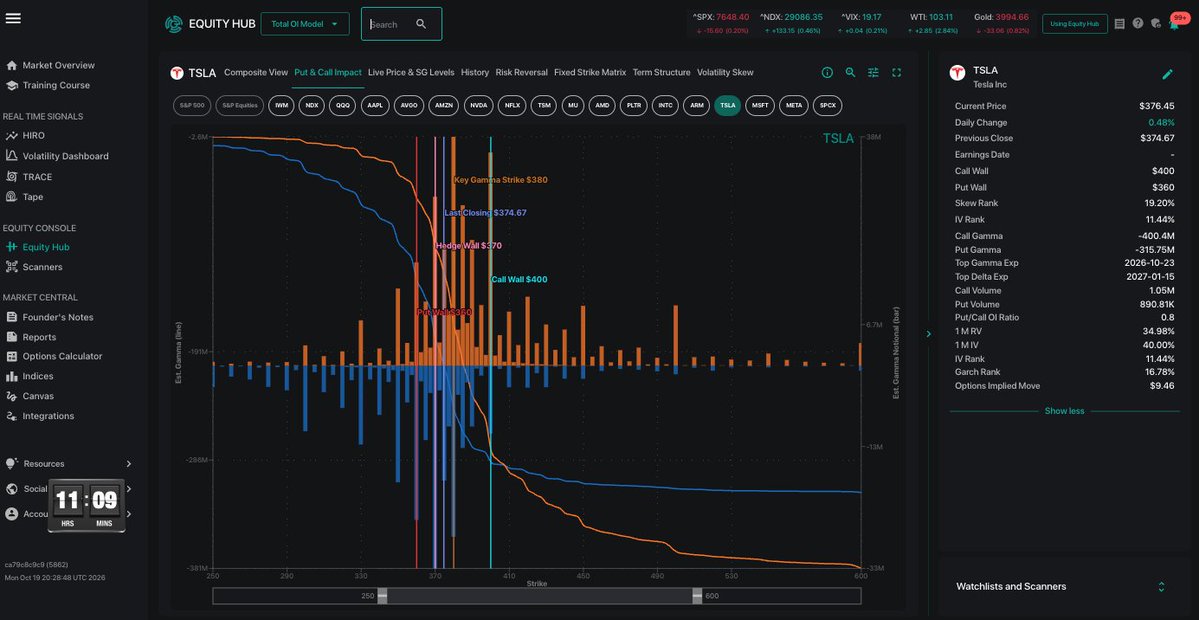Image resolution: width=1199 pixels, height=620 pixels.
Task: Switch to Composite View tab
Action: point(256,73)
